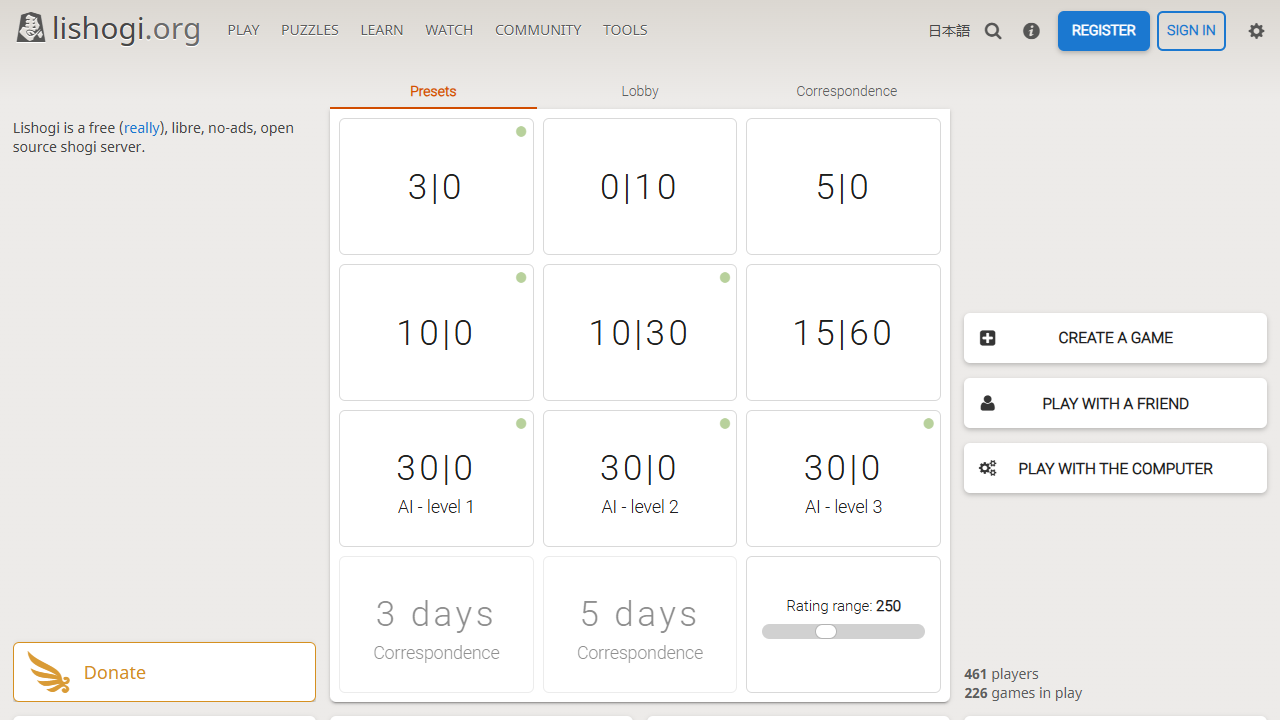Click the Donate wing icon
Viewport: 1280px width, 720px height.
click(x=49, y=672)
